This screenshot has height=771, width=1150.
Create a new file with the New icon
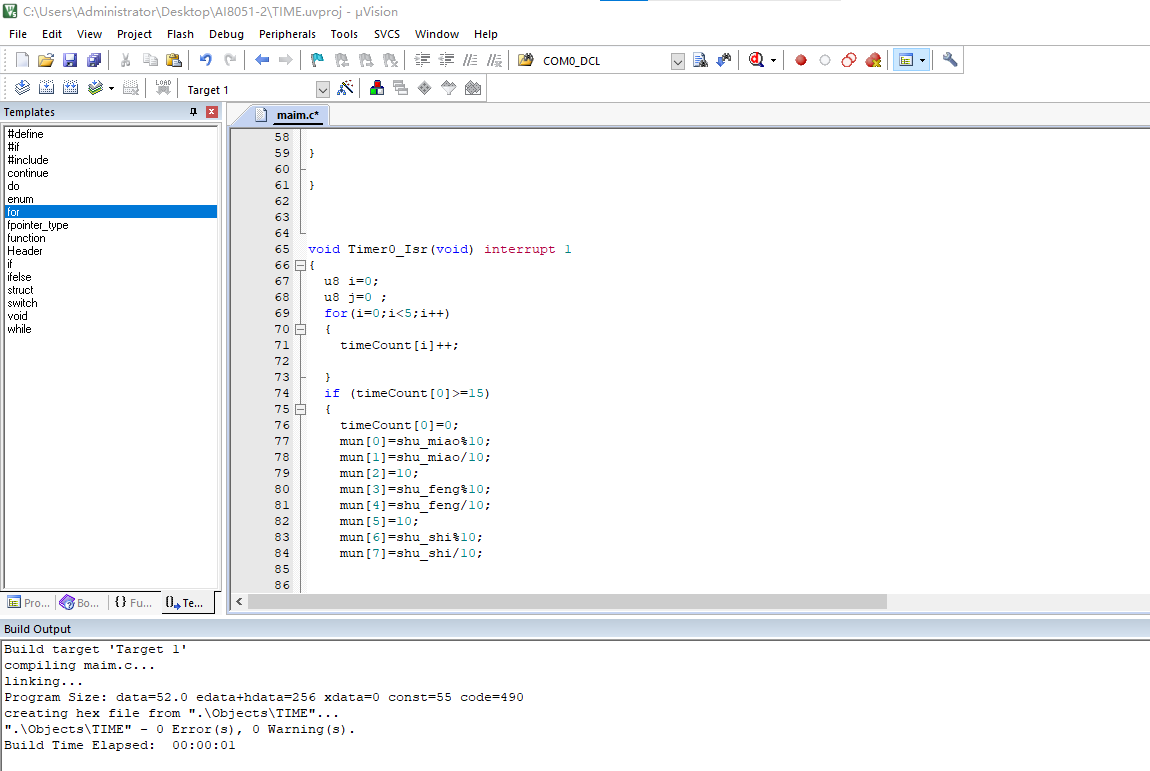[22, 60]
